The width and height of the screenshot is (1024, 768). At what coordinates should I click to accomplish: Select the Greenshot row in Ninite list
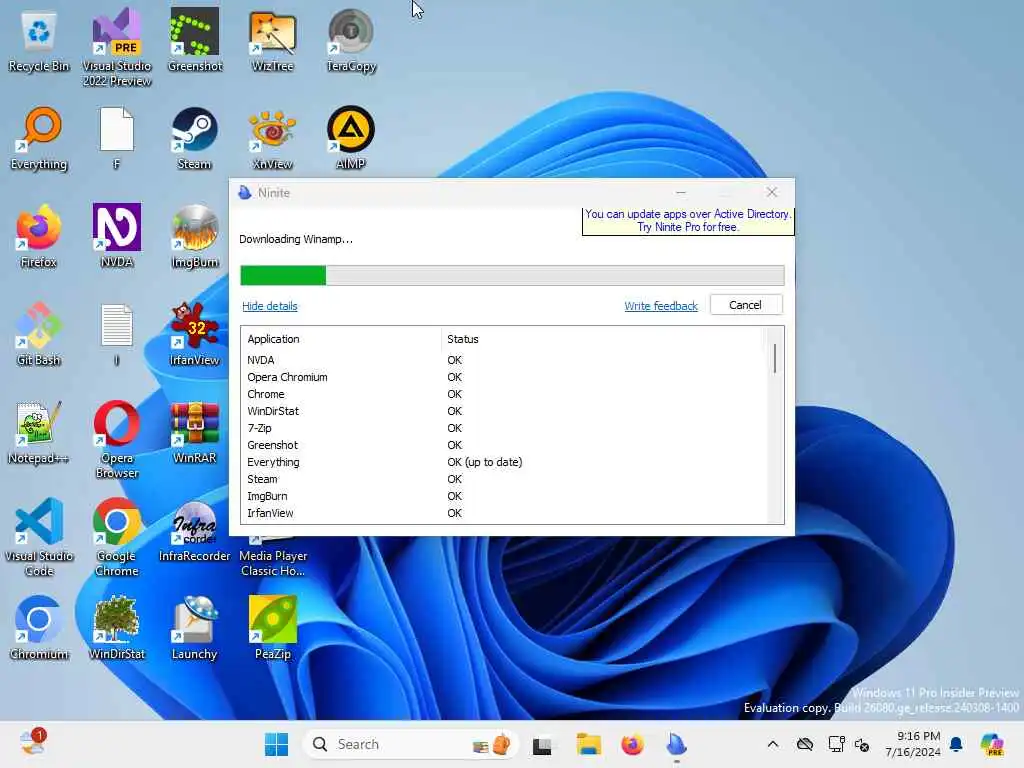click(504, 445)
